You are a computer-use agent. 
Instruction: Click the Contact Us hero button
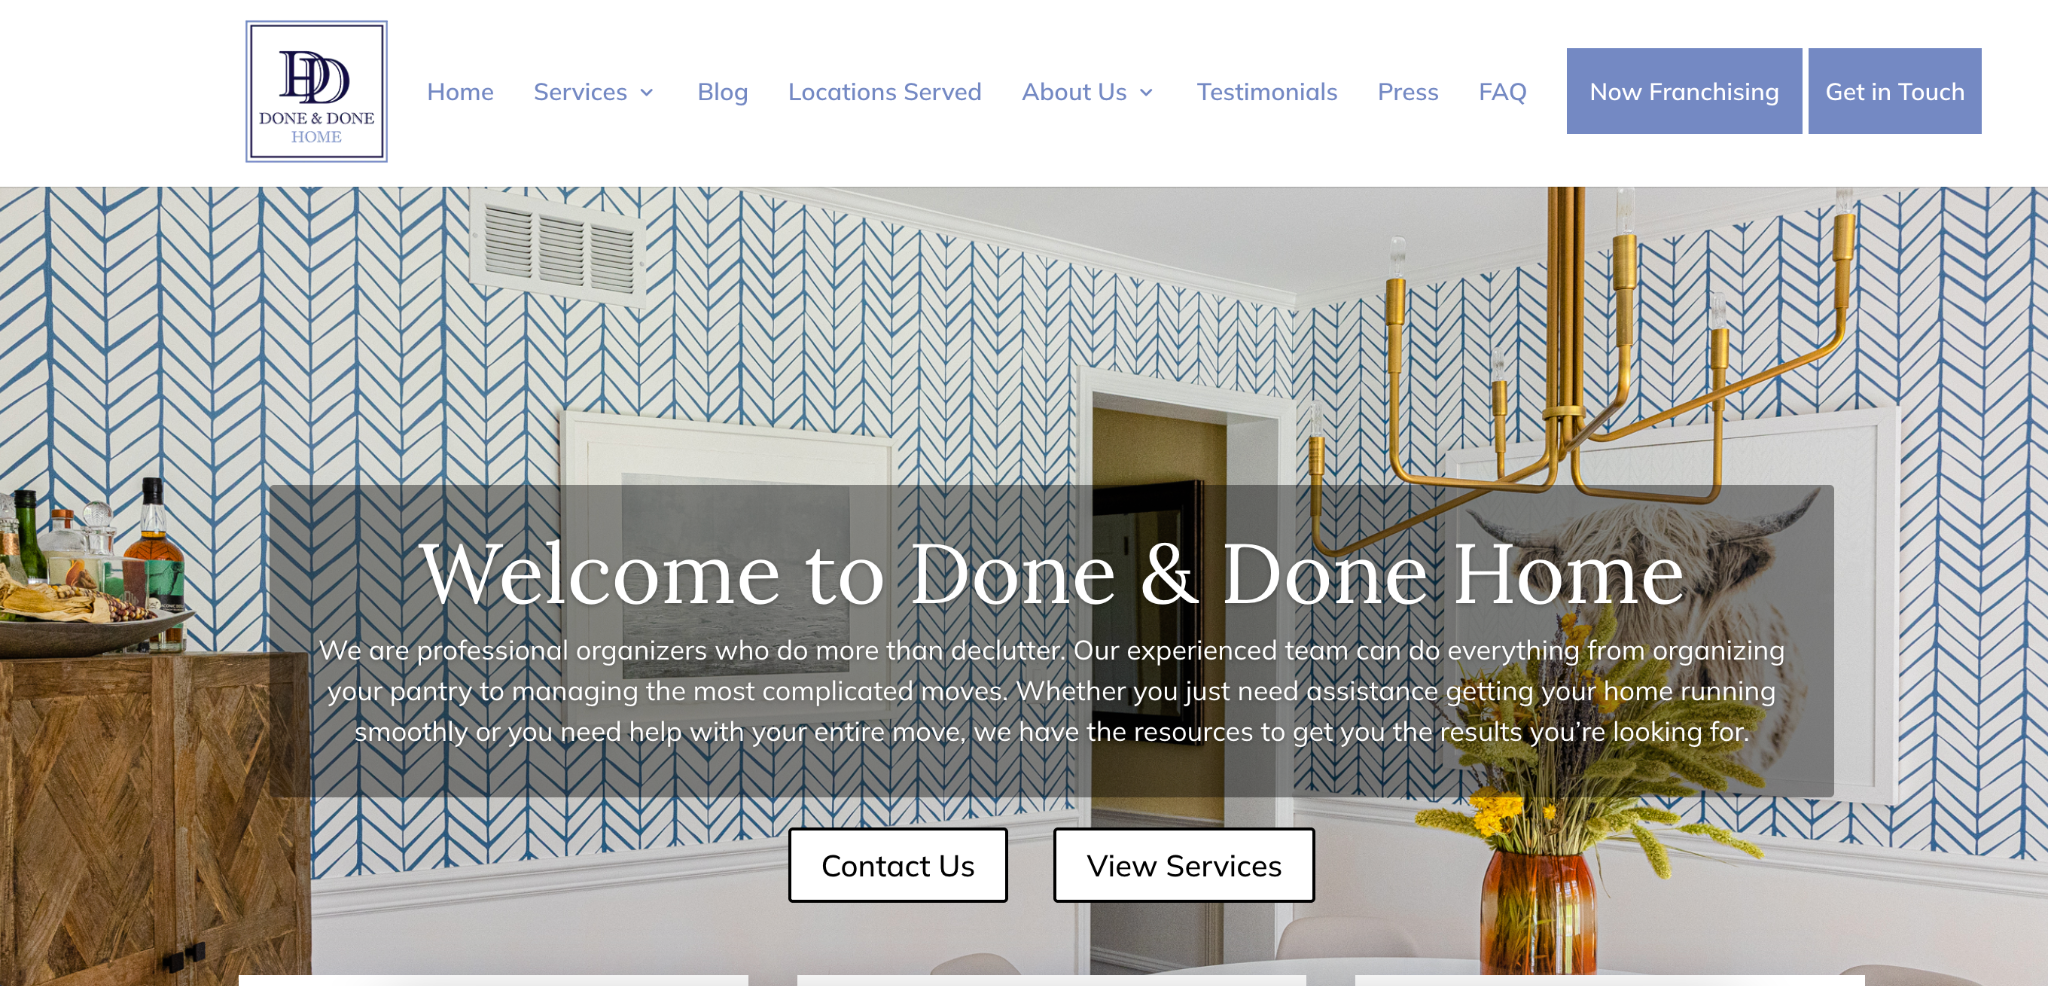coord(898,865)
